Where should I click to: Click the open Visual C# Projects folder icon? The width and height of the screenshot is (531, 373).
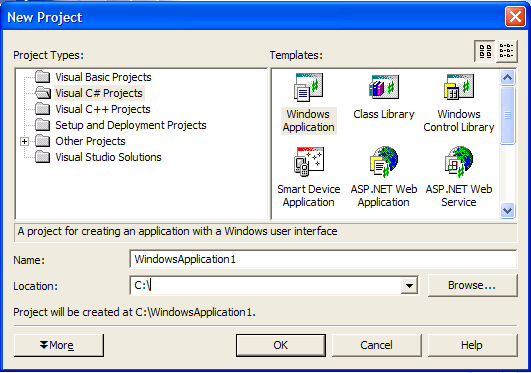[43, 93]
